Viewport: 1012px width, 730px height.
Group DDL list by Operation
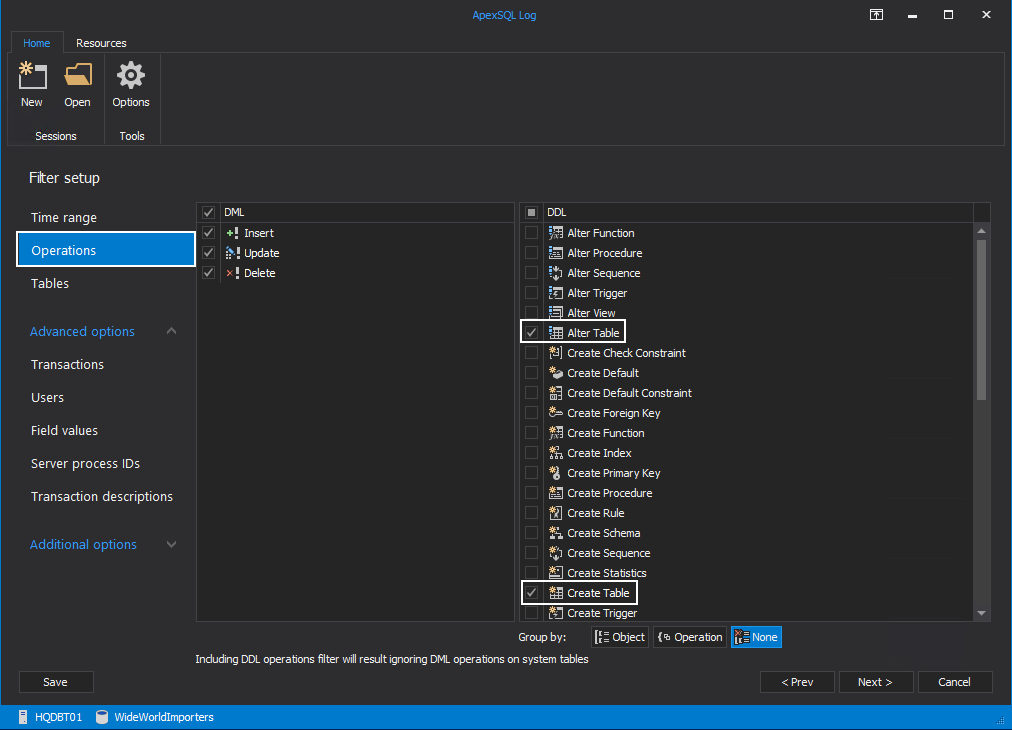click(x=690, y=637)
